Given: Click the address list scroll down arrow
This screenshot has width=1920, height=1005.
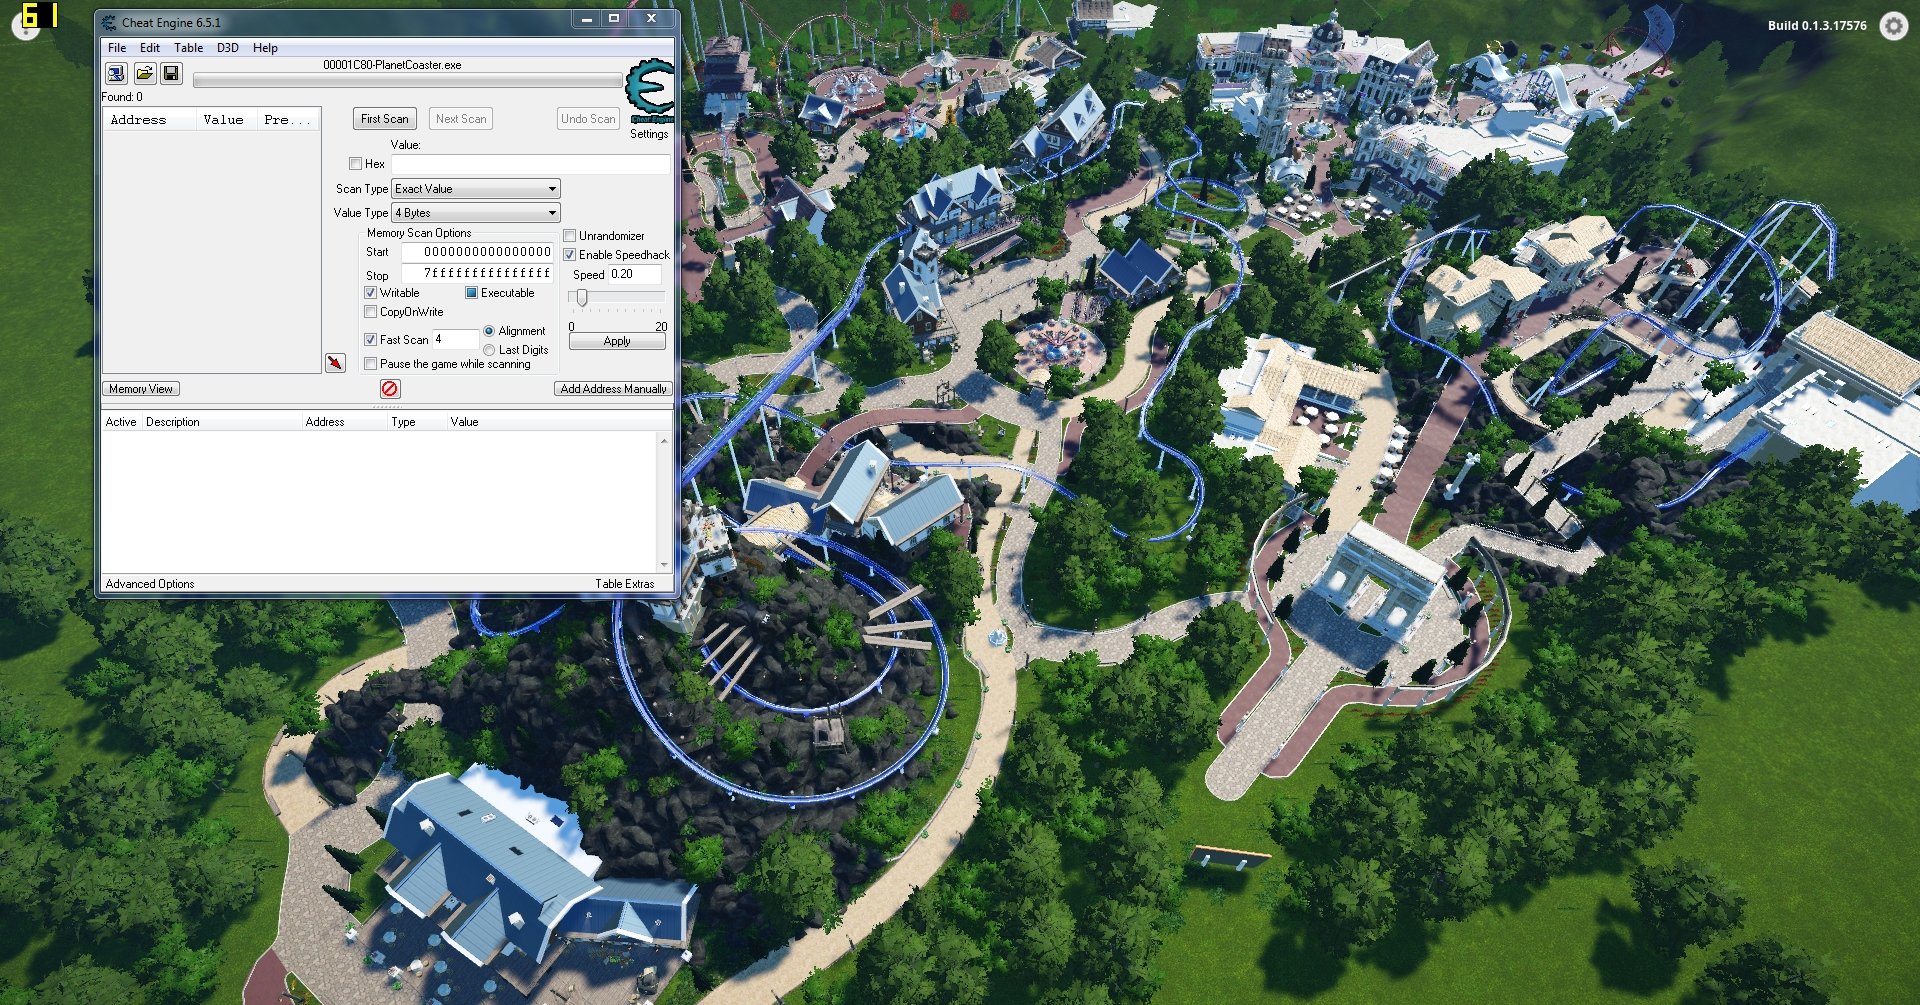Looking at the screenshot, I should point(664,564).
